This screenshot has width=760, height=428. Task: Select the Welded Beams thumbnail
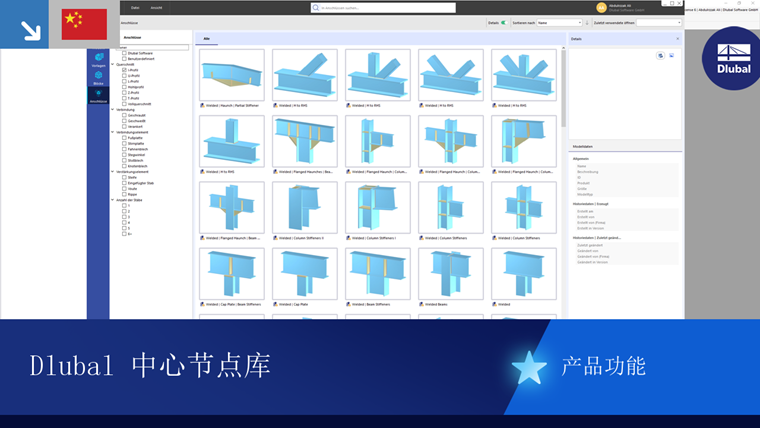coord(451,274)
